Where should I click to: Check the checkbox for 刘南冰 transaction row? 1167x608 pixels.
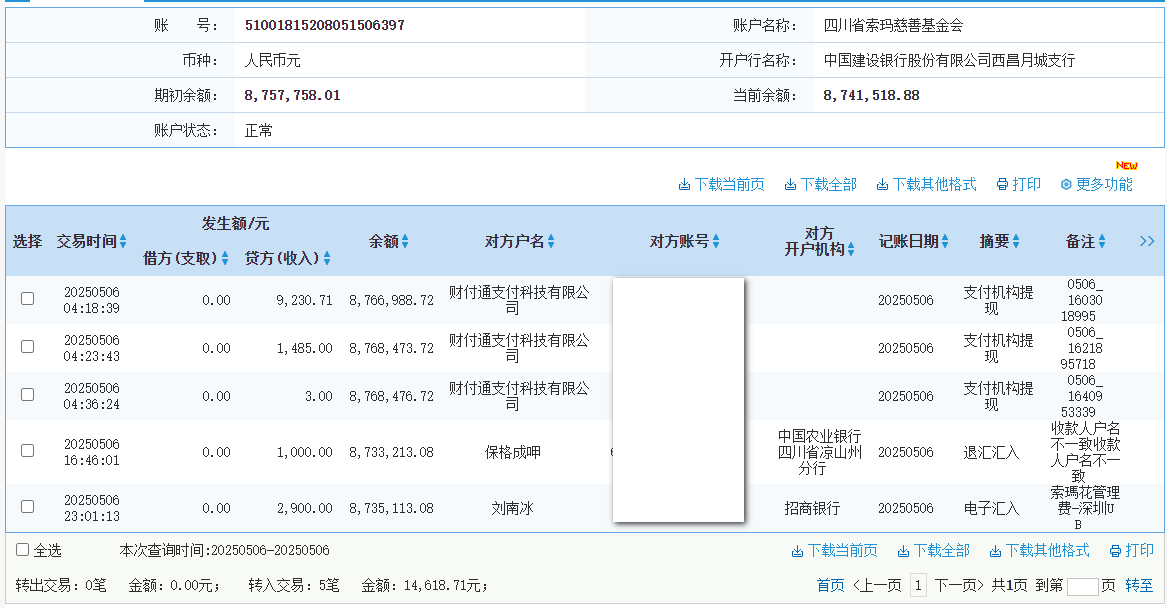pyautogui.click(x=26, y=507)
